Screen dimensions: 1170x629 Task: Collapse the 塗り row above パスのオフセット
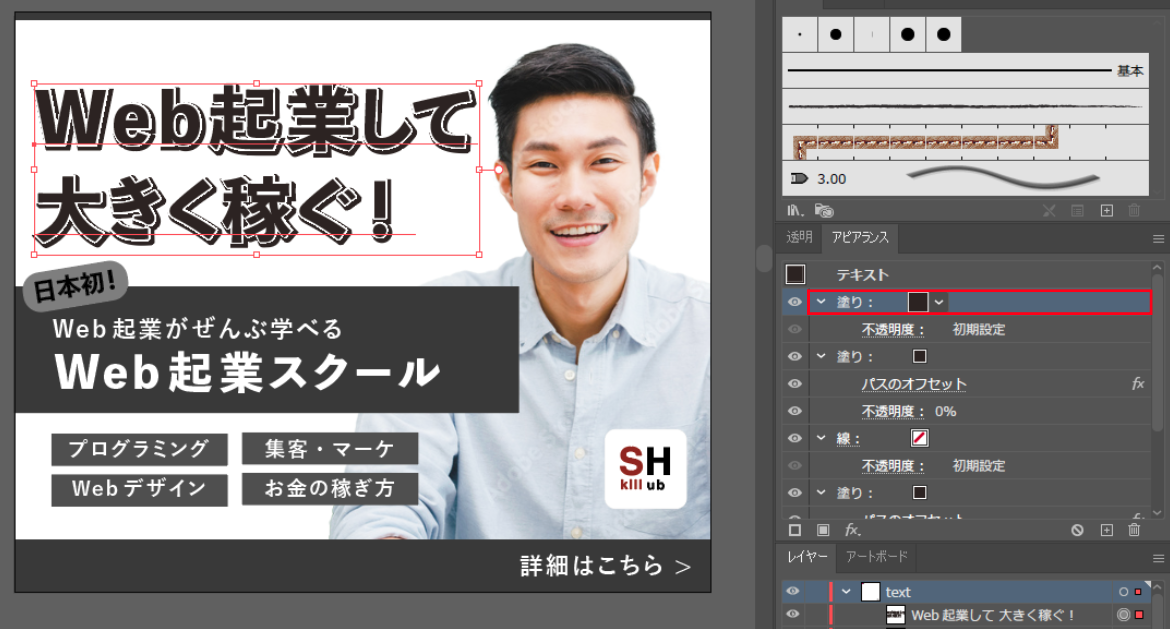point(822,356)
